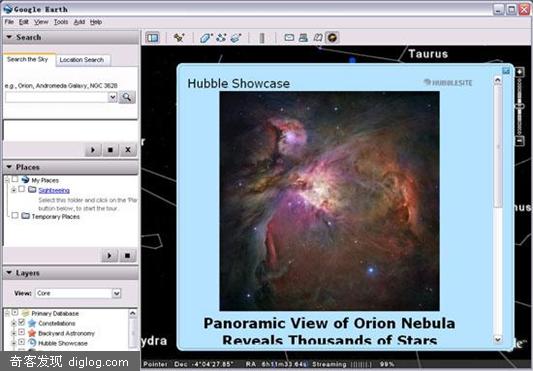
Task: Toggle the sidebar panel toolbar icon
Action: click(152, 37)
